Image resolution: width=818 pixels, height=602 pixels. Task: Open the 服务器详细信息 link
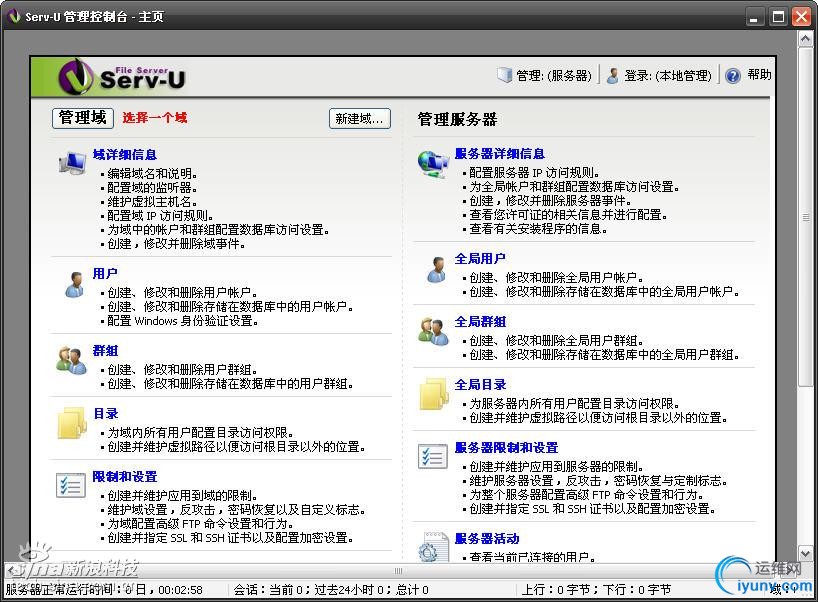point(500,153)
